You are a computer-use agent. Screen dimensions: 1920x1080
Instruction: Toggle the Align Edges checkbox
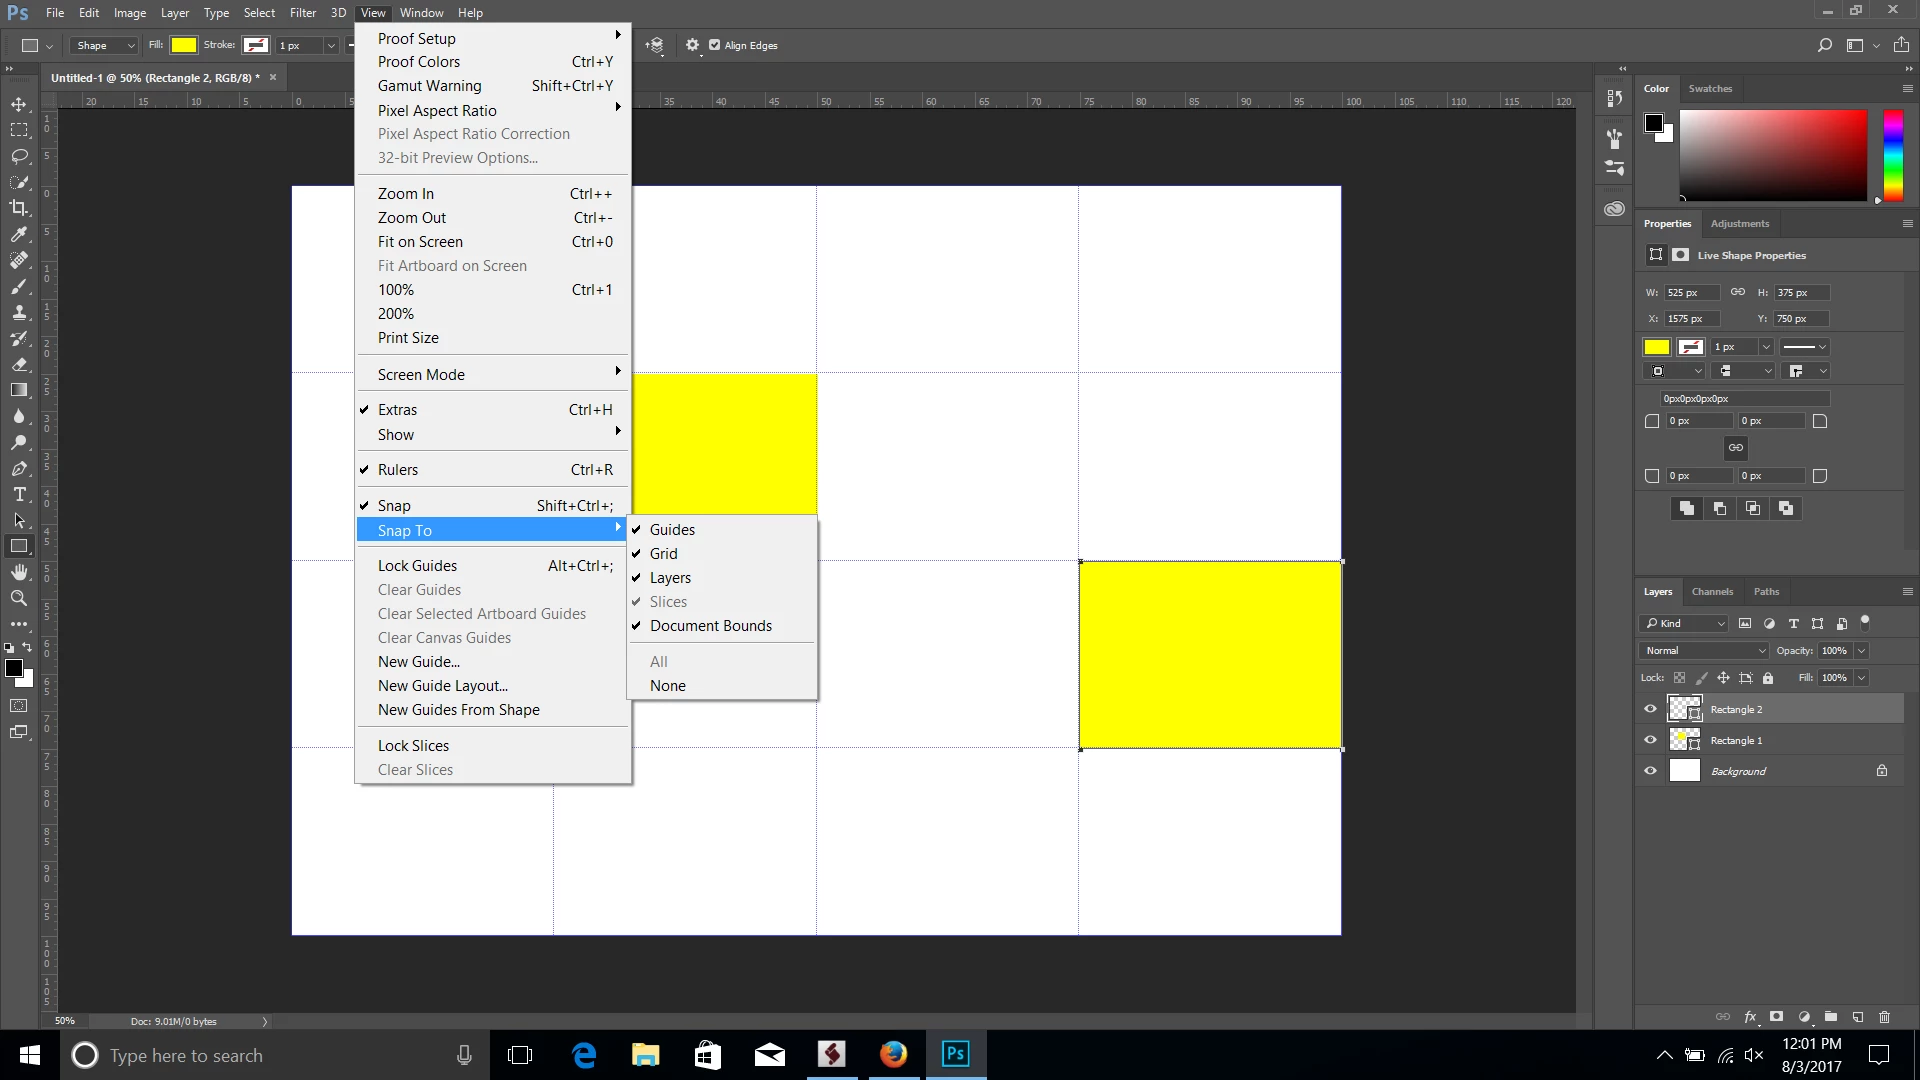[714, 45]
